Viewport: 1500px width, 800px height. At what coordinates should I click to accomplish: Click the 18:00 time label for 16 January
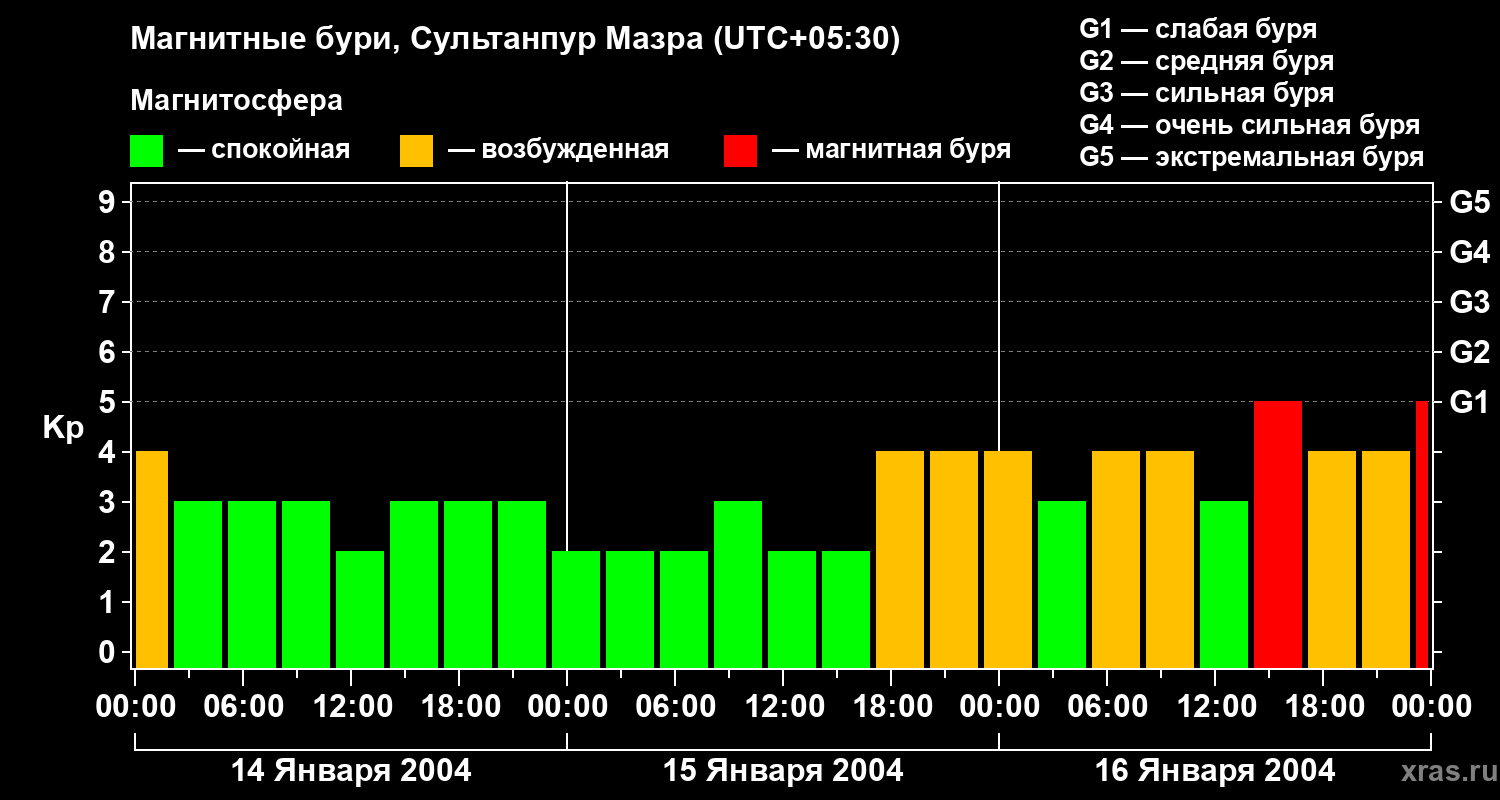pyautogui.click(x=1325, y=706)
